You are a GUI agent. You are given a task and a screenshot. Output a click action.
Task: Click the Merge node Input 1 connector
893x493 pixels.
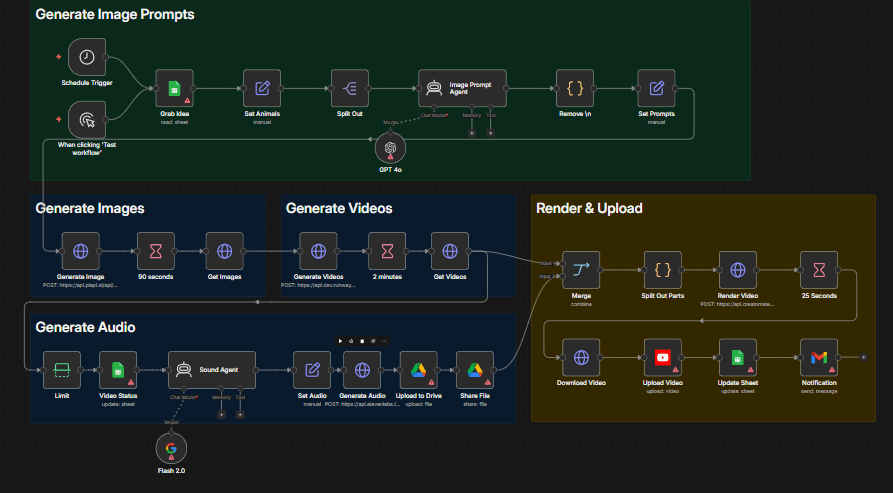pos(563,264)
